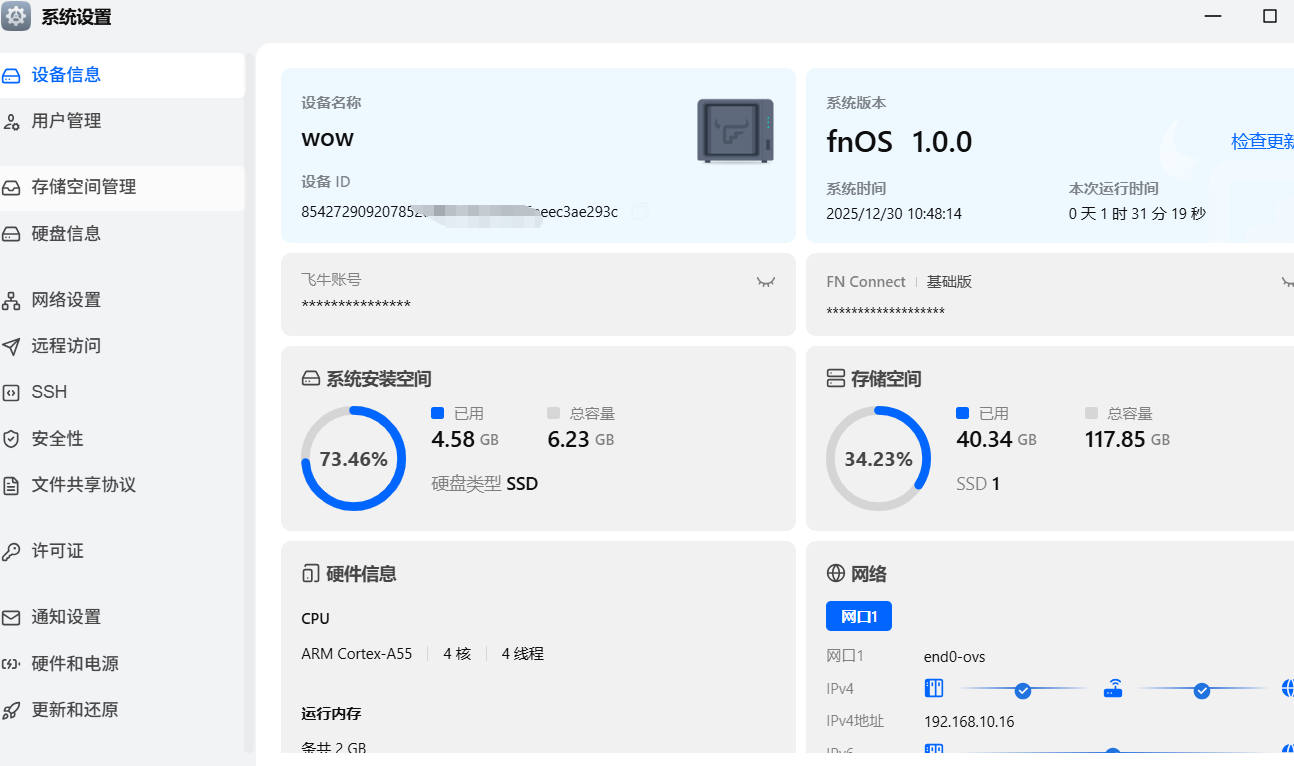The width and height of the screenshot is (1294, 766).
Task: Click the storage icon beside 存储空间 heading
Action: pyautogui.click(x=836, y=379)
